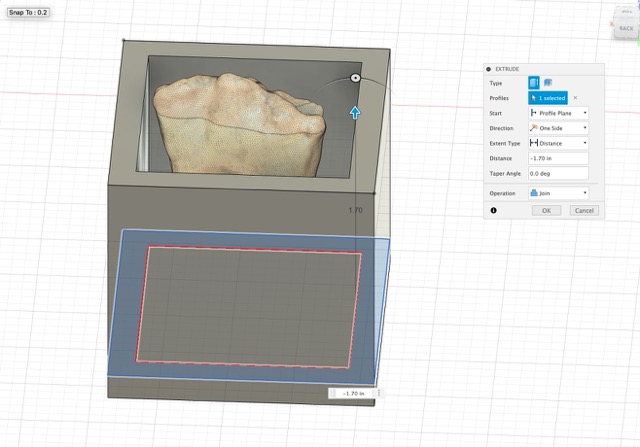Click the 'Snap To : 0.2' indicator
This screenshot has width=640, height=447.
click(x=29, y=12)
